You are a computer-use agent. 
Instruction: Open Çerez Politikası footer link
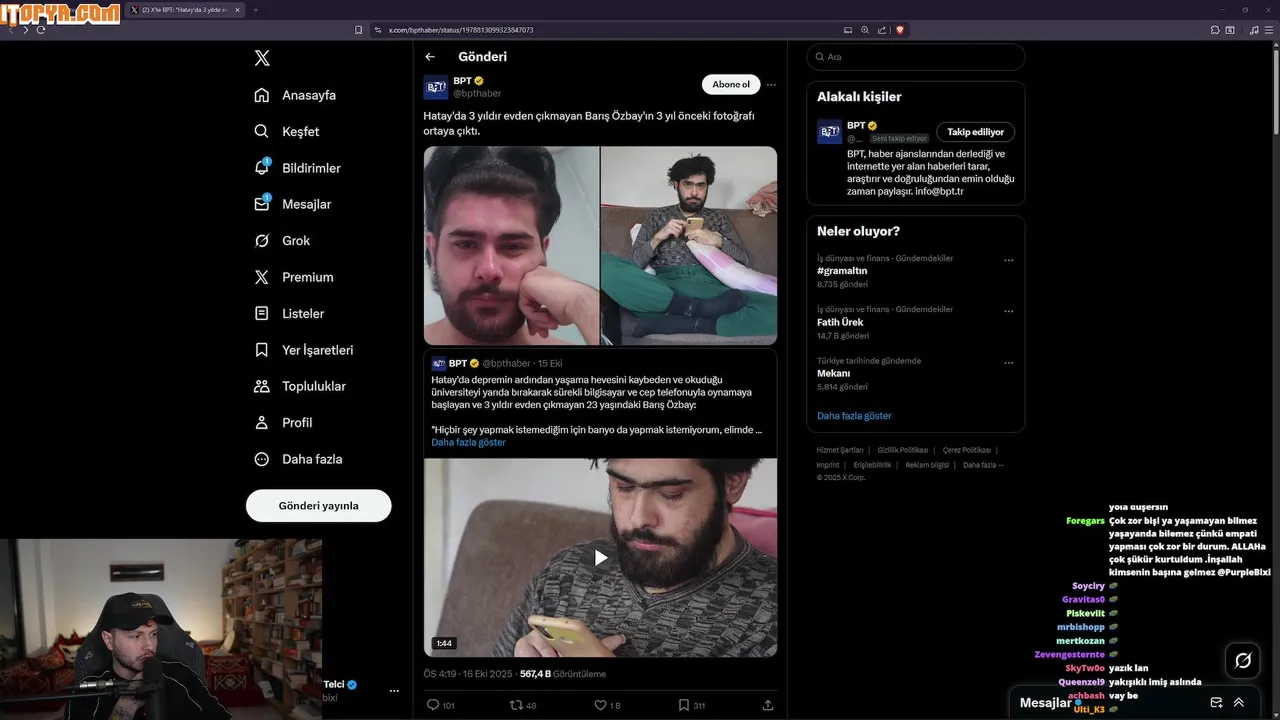tap(967, 450)
